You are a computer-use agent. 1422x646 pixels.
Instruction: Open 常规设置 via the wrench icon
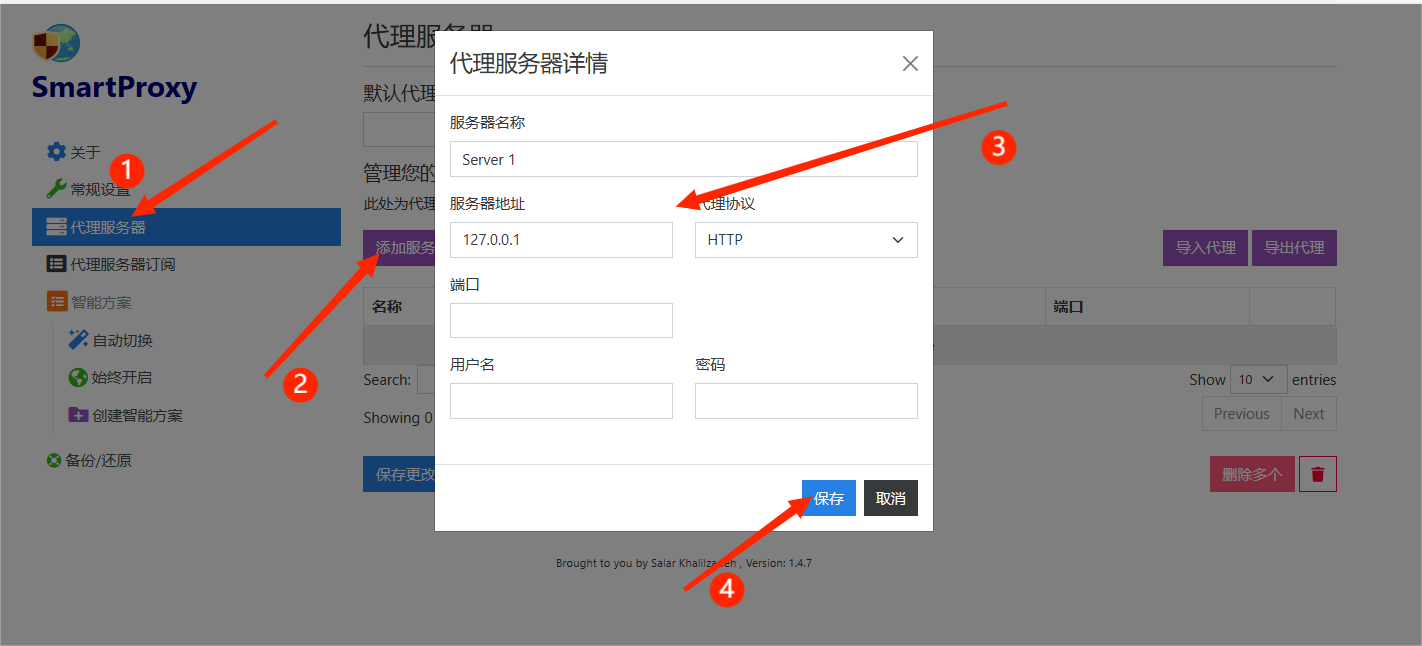pyautogui.click(x=57, y=190)
